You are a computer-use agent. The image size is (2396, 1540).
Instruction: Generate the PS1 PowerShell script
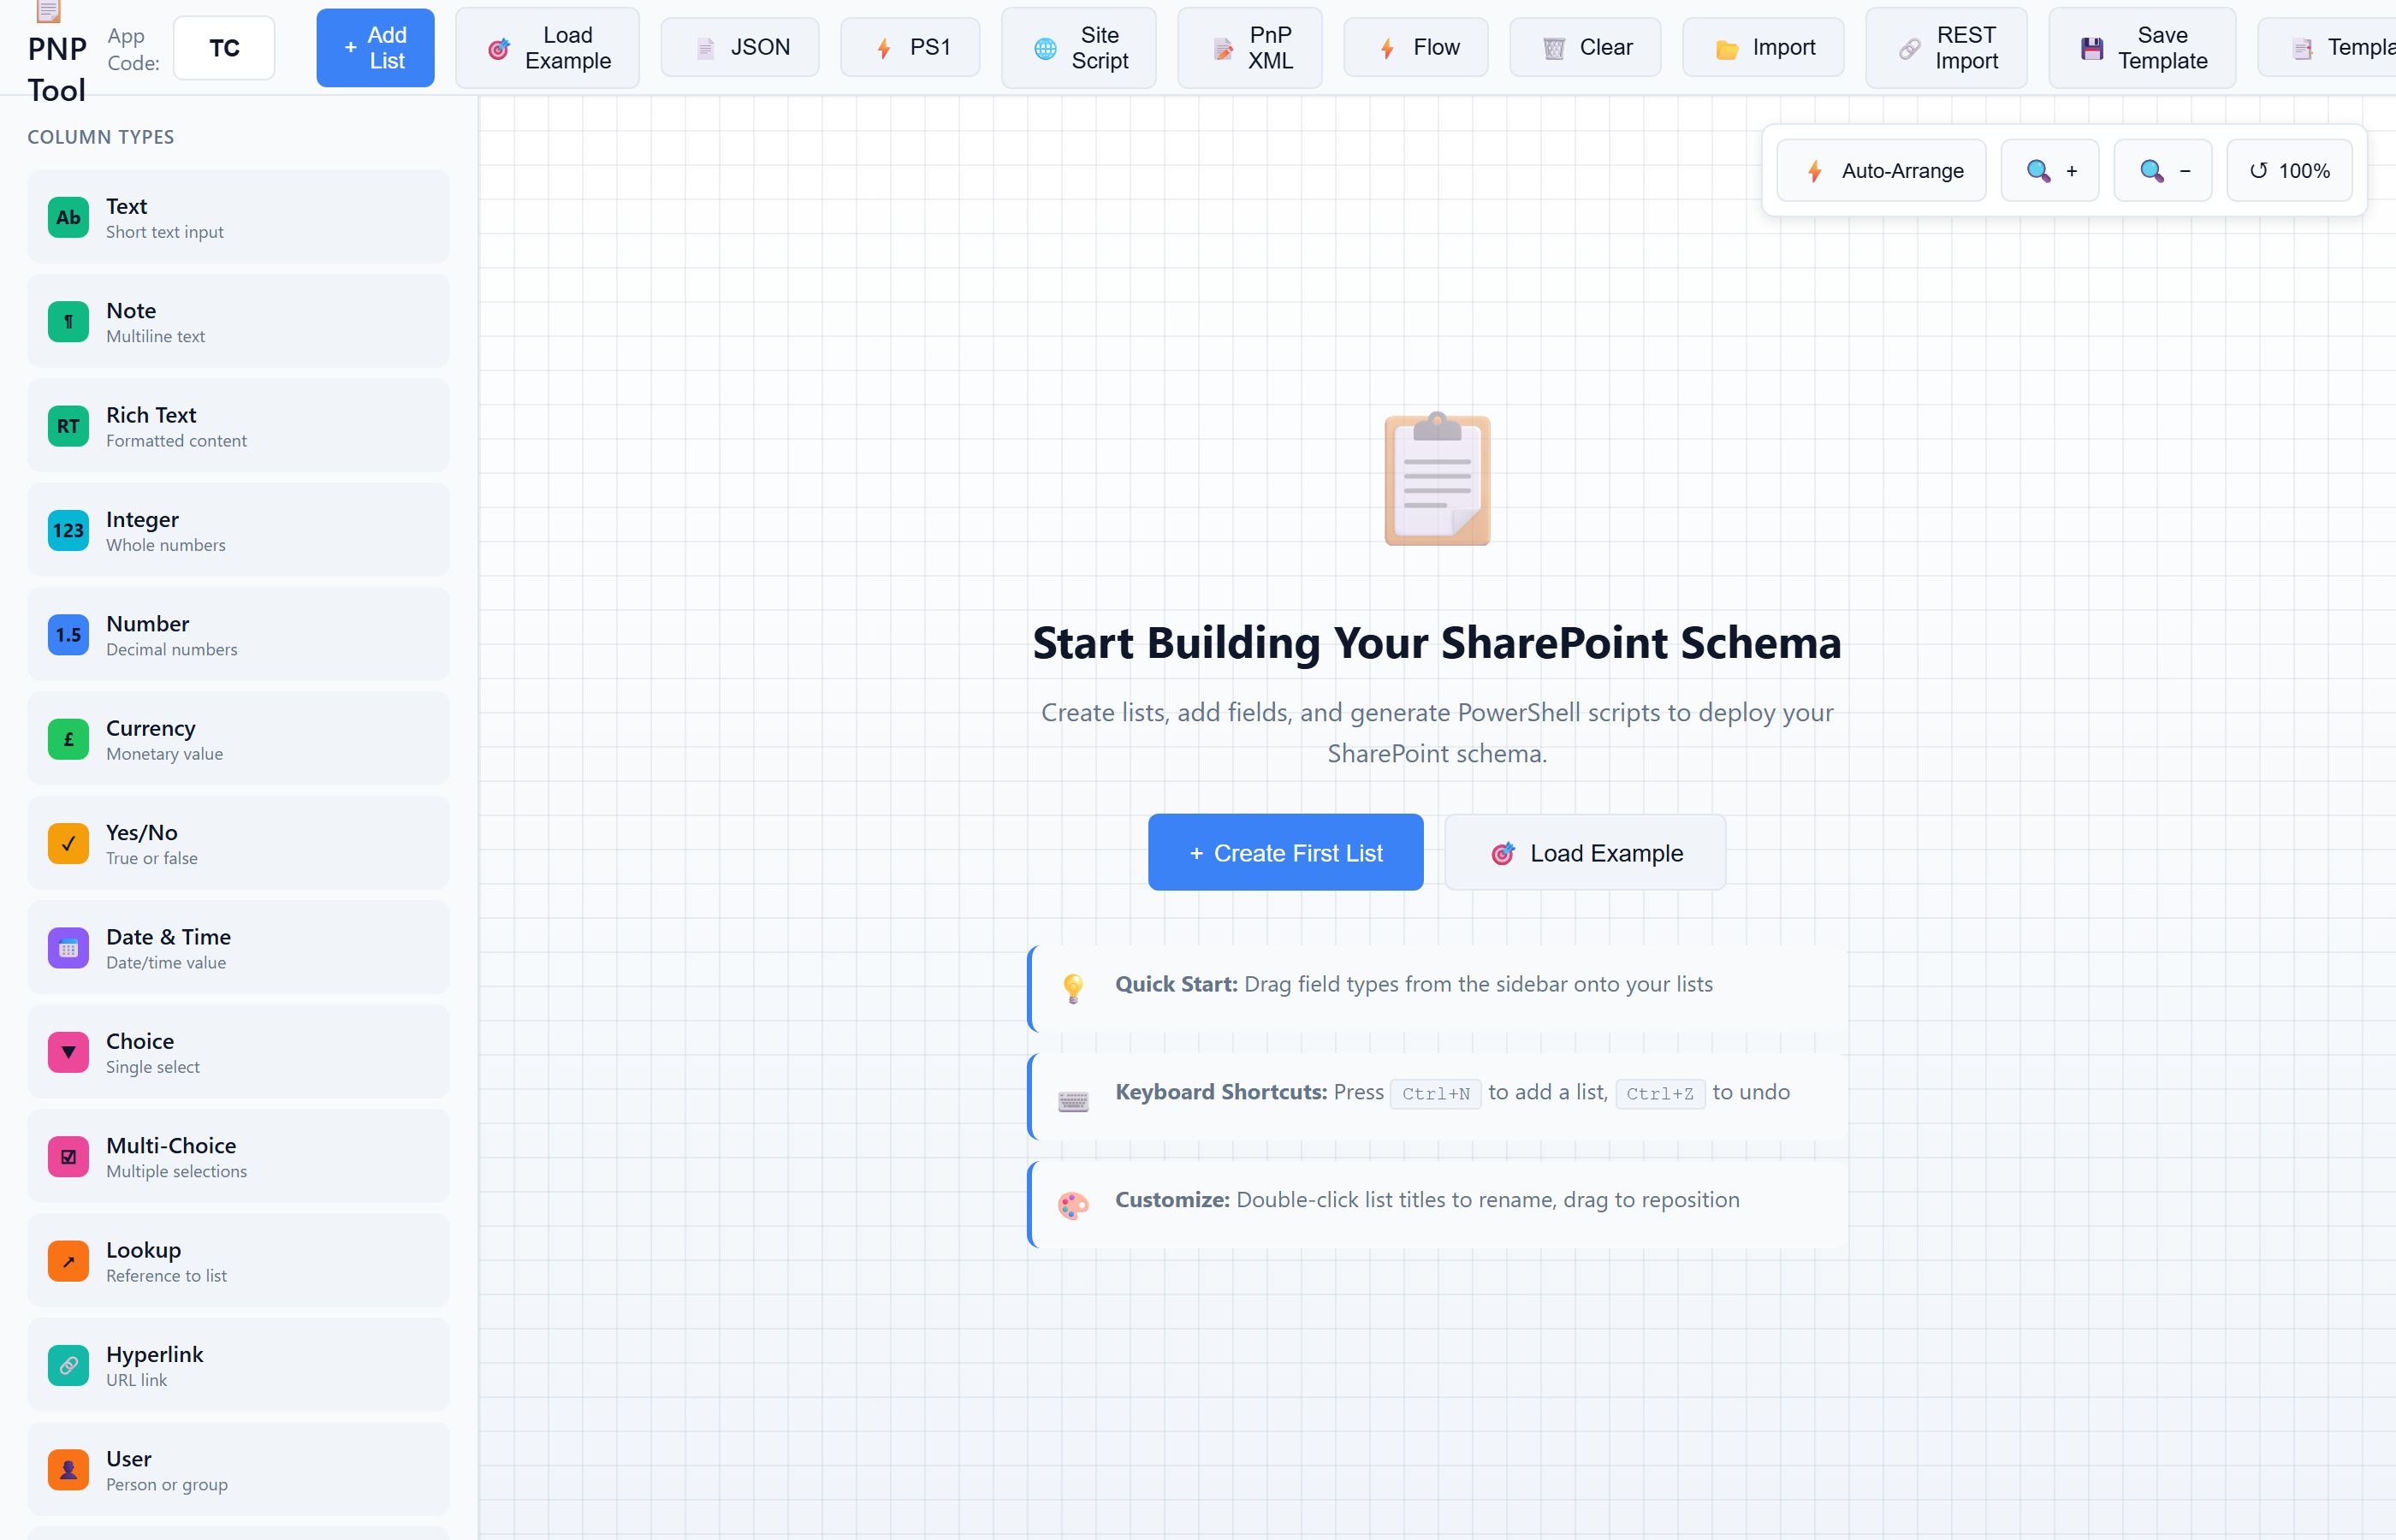pyautogui.click(x=910, y=48)
